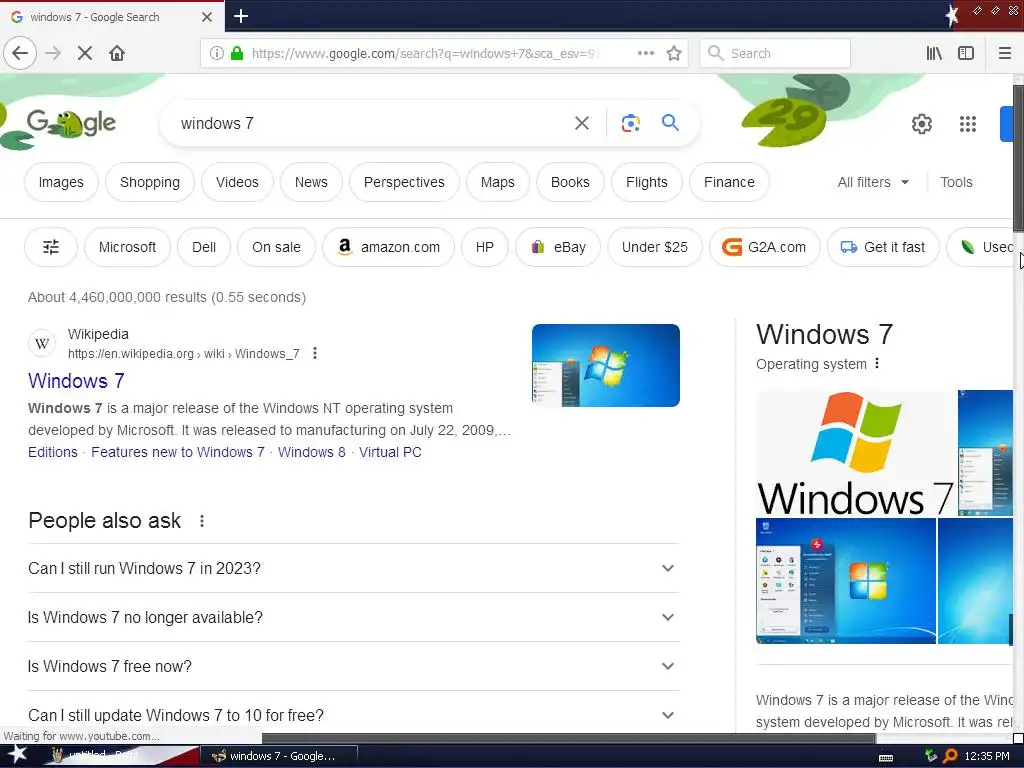Apply the On sale filter chip
1024x768 pixels.
pyautogui.click(x=276, y=247)
